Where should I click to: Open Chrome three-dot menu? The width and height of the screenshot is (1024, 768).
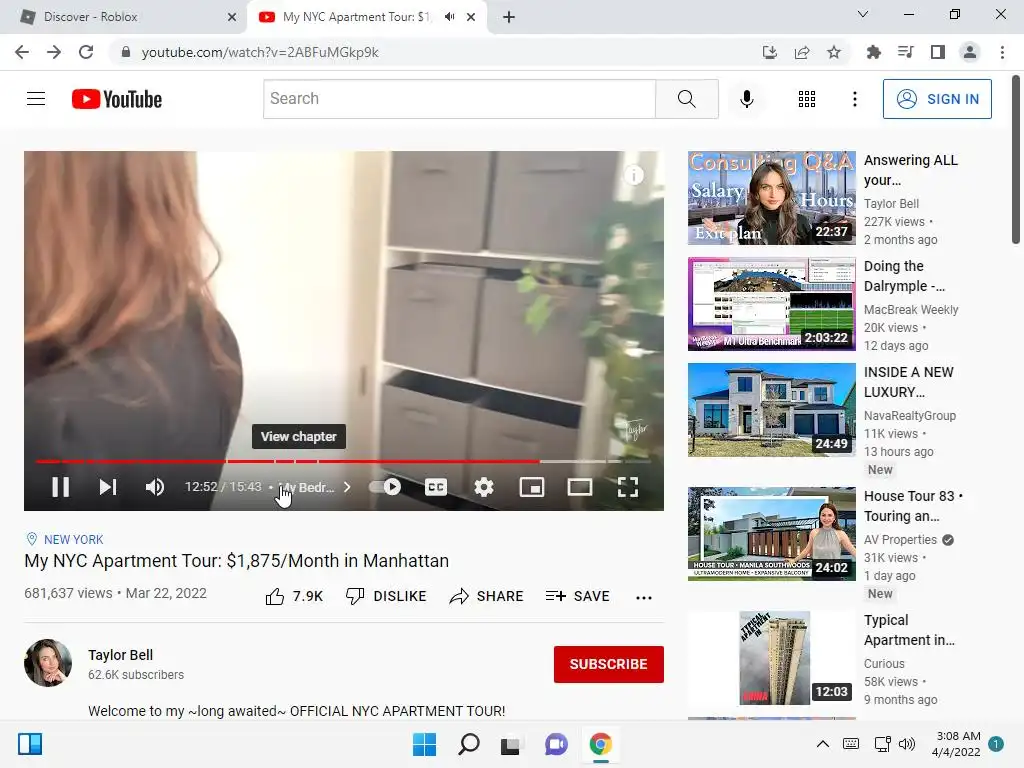tap(1002, 52)
